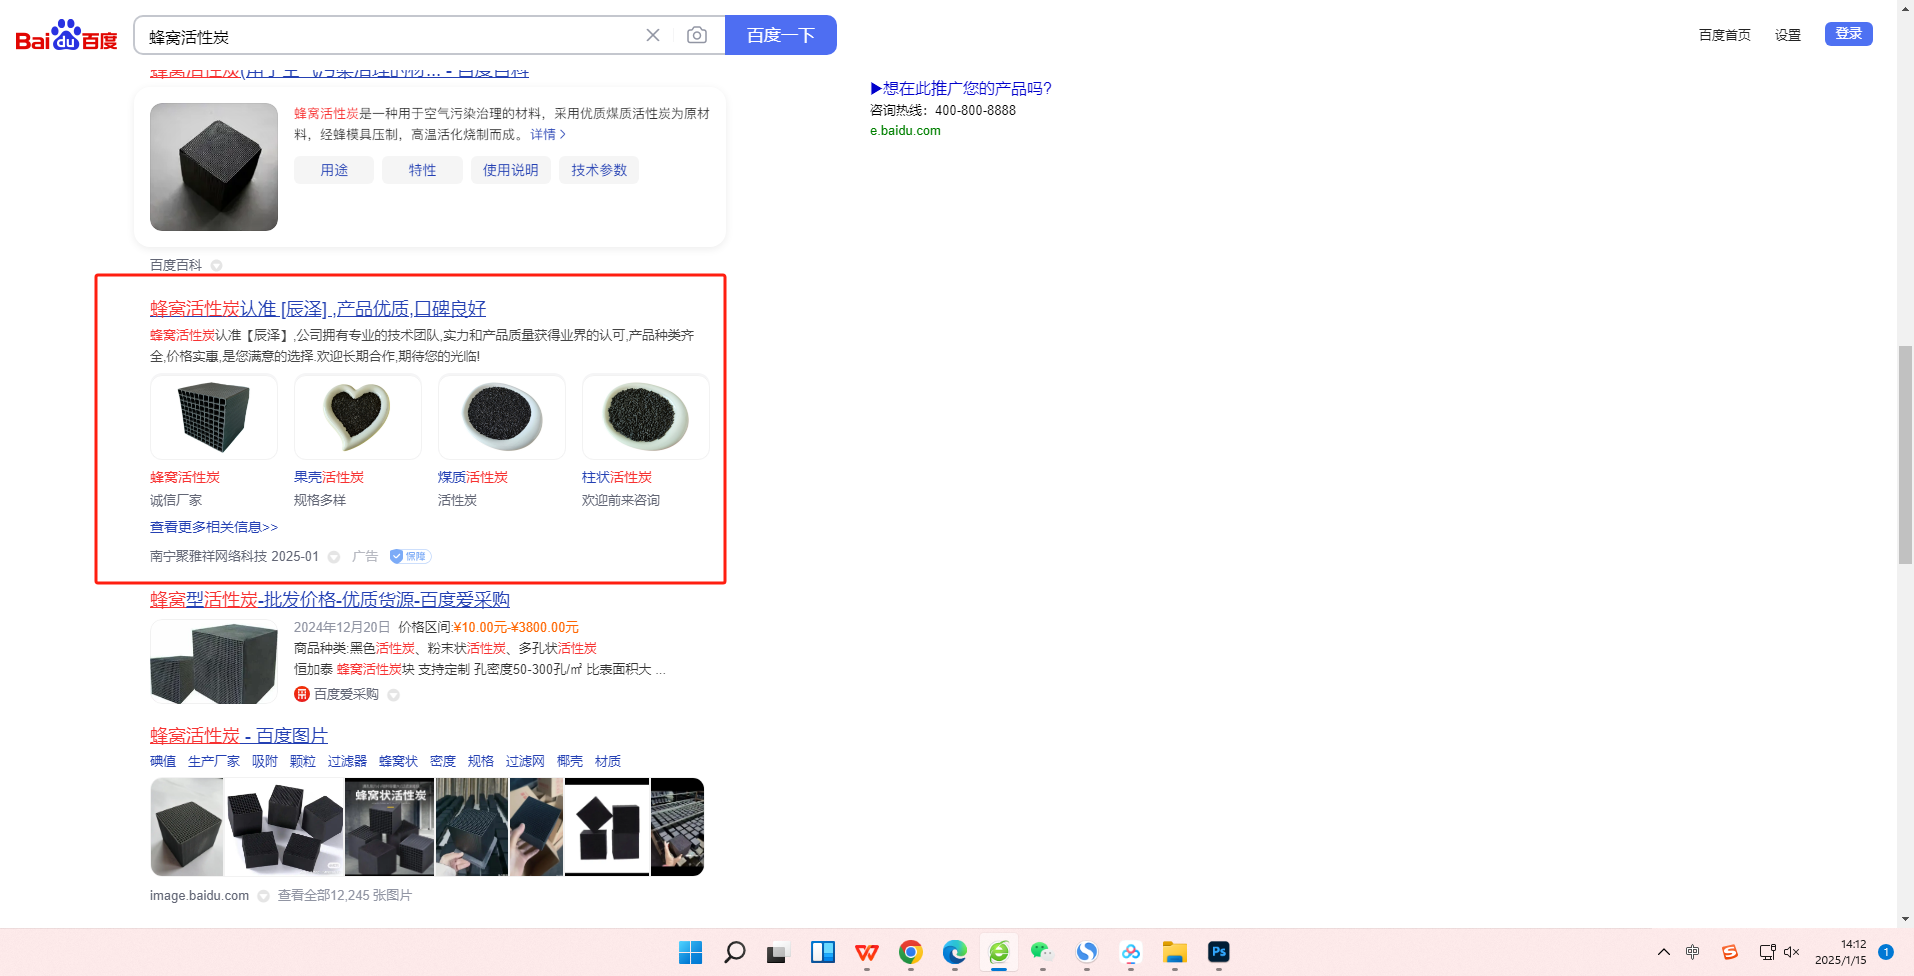Open the 柱状活性炭 product link
The image size is (1914, 976).
point(617,478)
